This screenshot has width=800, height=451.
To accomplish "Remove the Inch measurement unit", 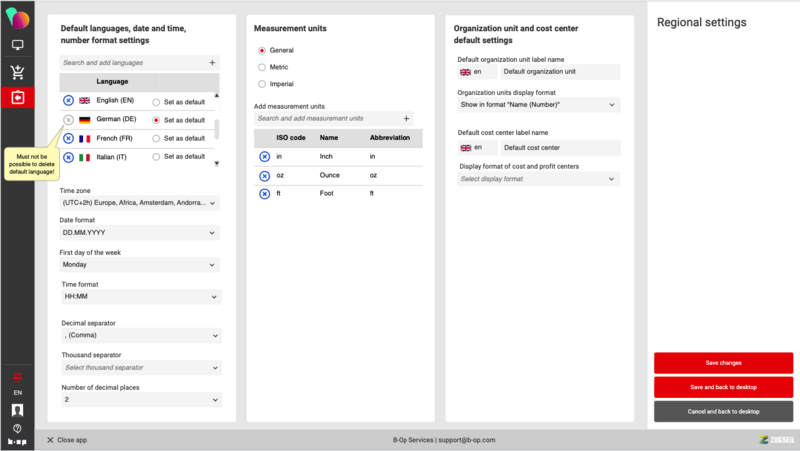I will click(x=264, y=156).
